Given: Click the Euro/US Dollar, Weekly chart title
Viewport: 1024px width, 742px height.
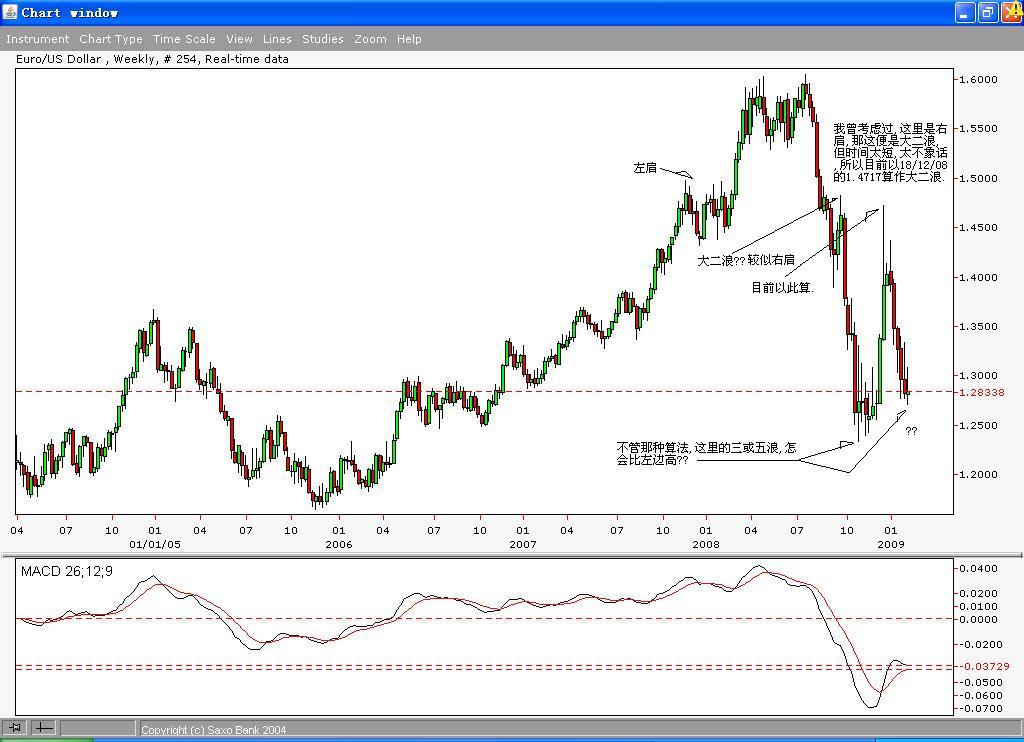Looking at the screenshot, I should pos(152,59).
